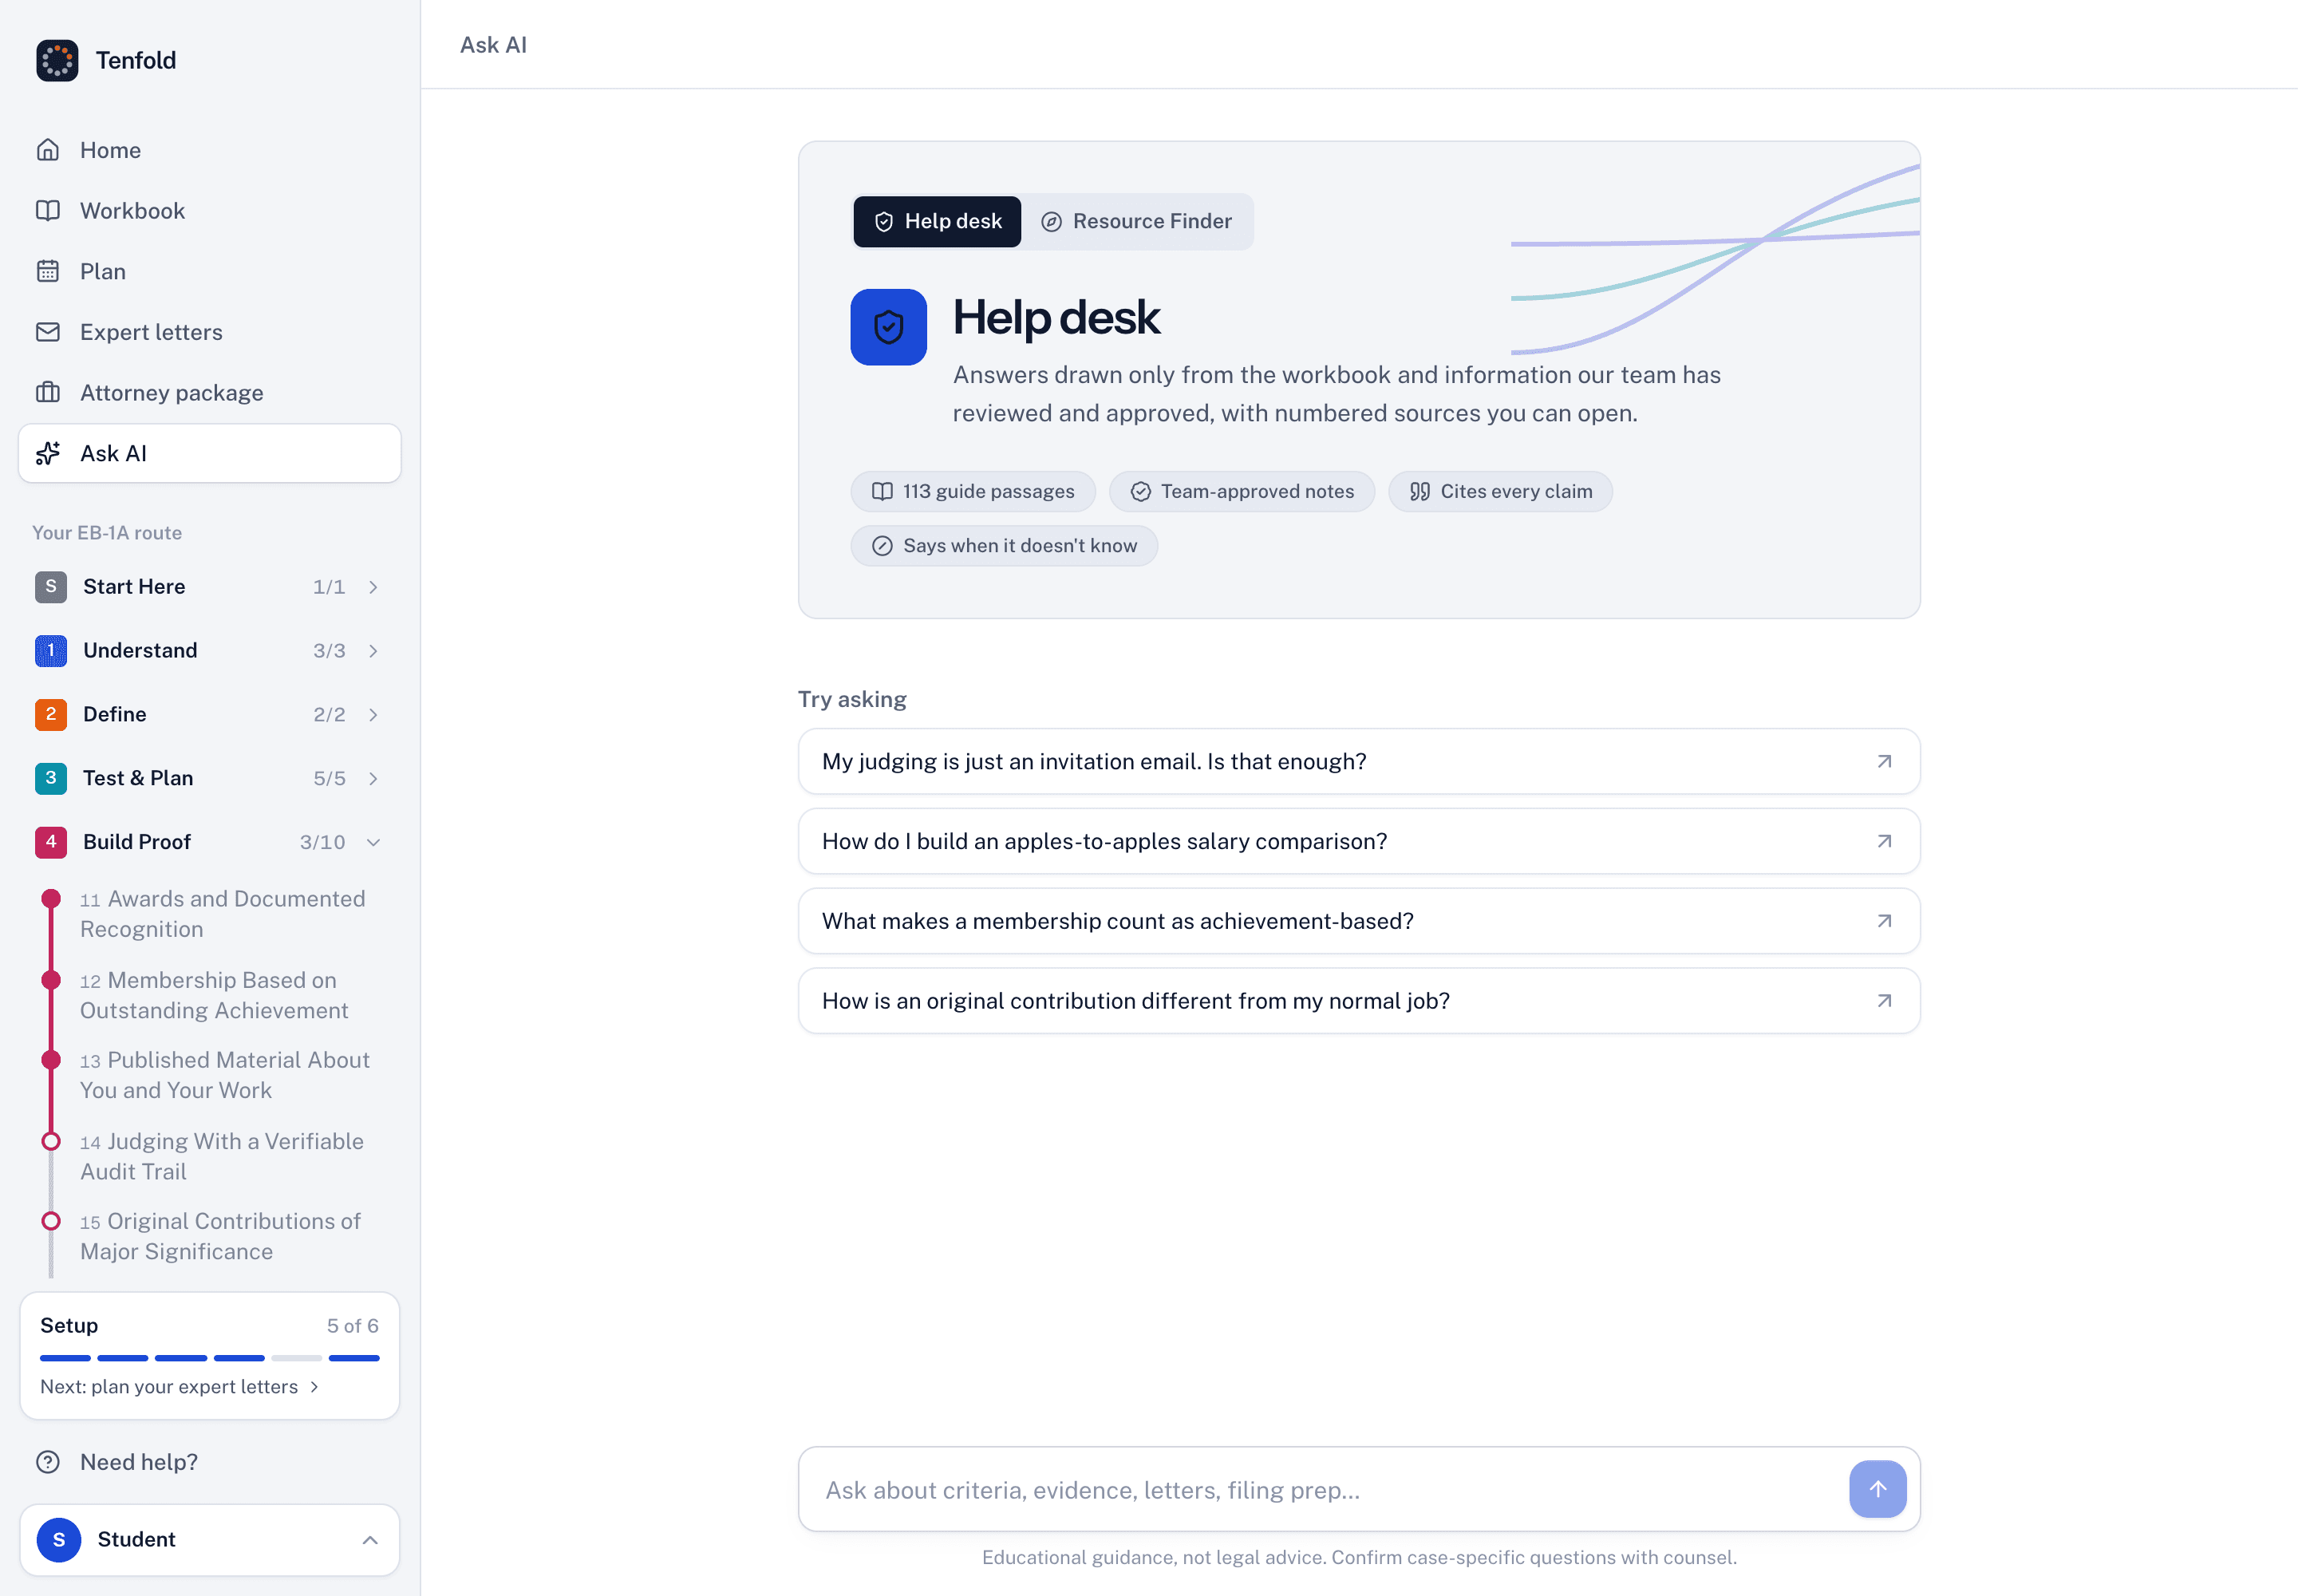The height and width of the screenshot is (1596, 2298).
Task: Click the "5 of 6" setup count
Action: point(353,1326)
